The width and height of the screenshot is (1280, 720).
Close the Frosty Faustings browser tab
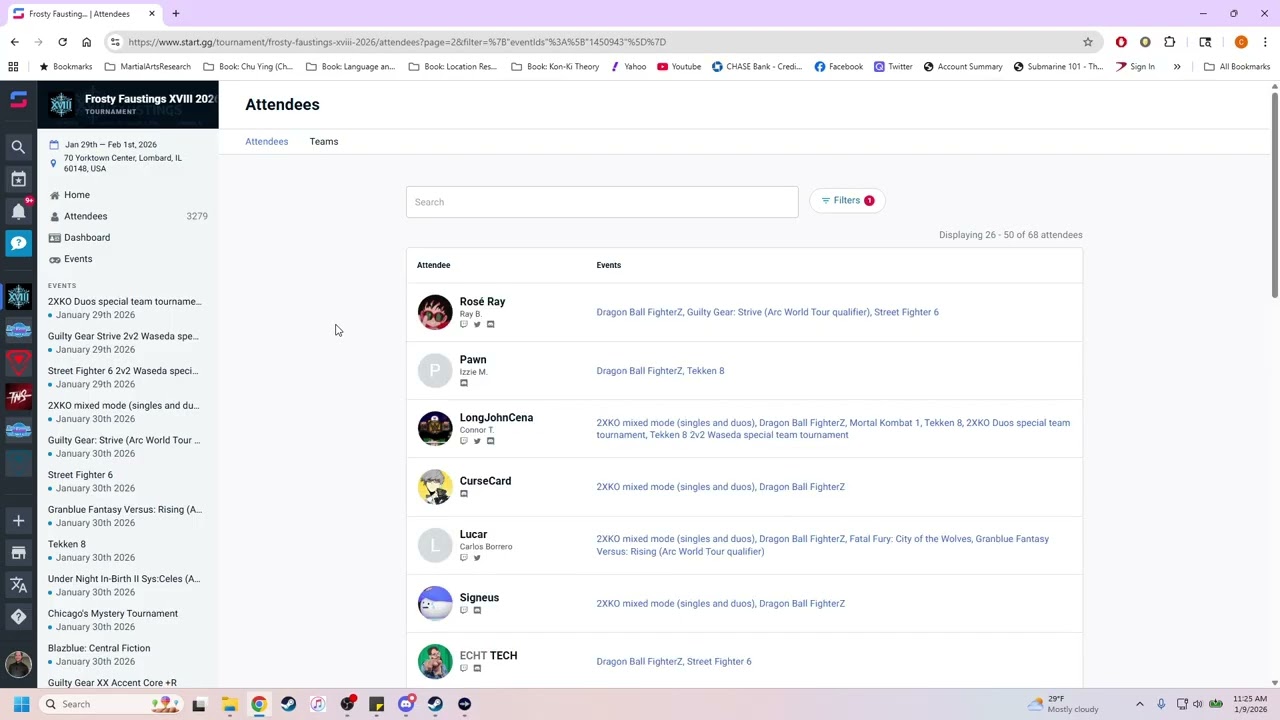152,14
